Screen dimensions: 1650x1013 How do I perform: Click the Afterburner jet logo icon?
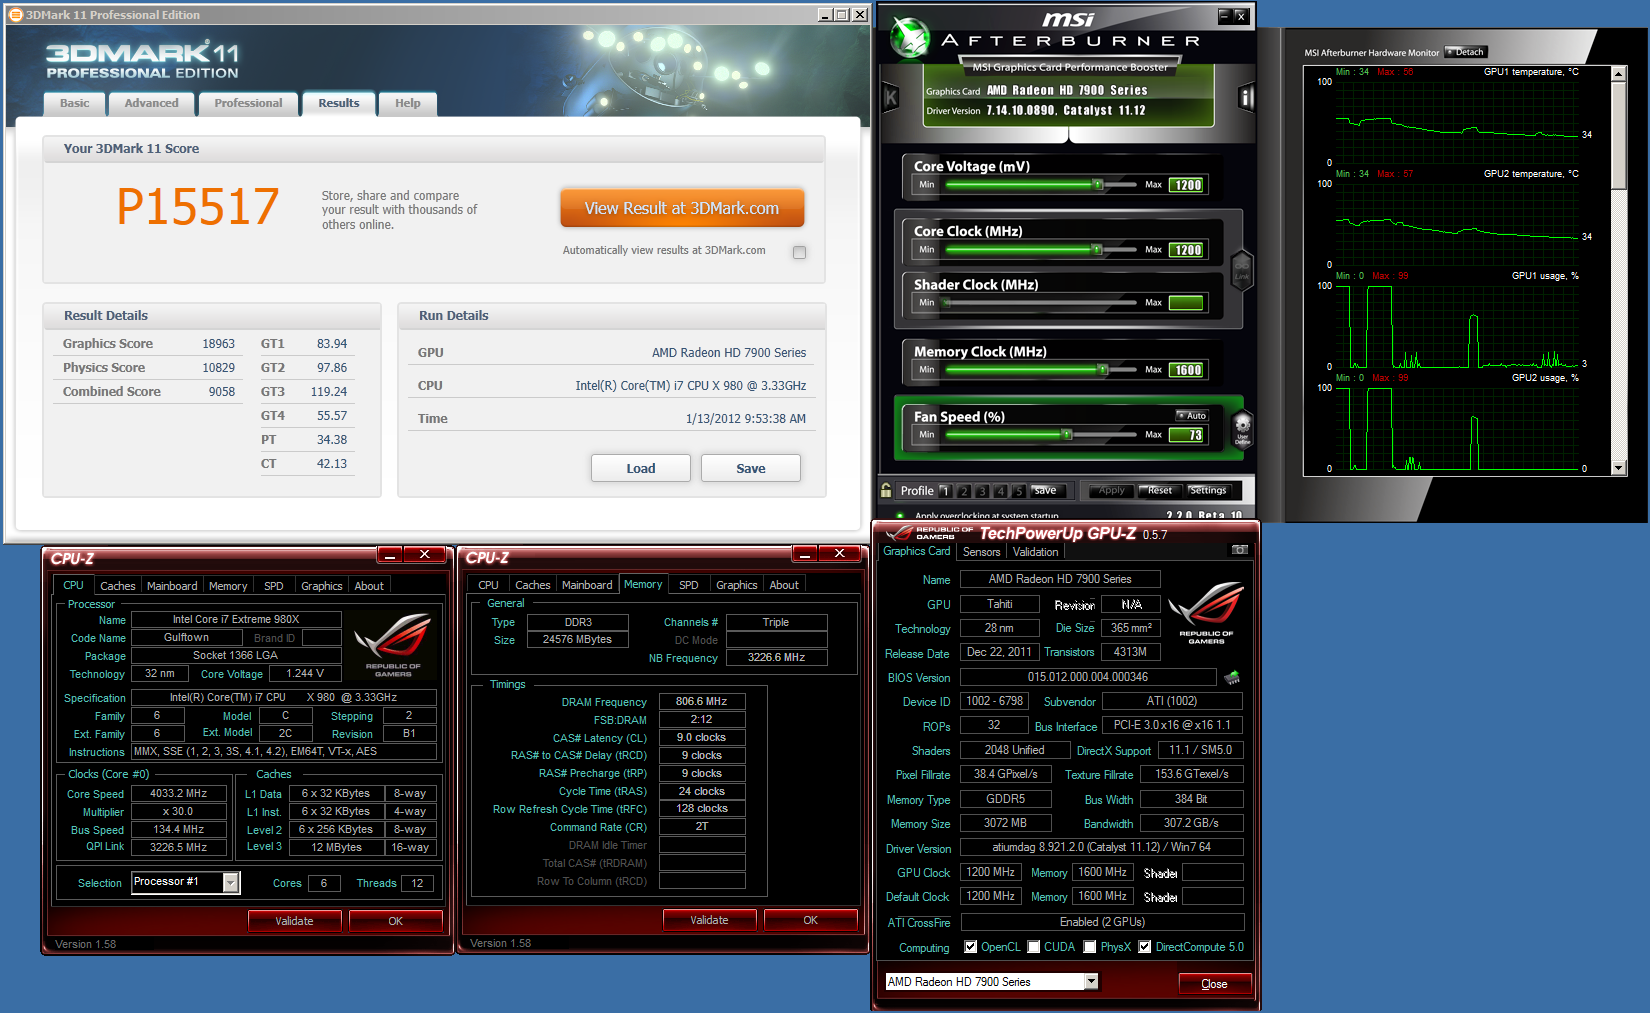pos(910,37)
